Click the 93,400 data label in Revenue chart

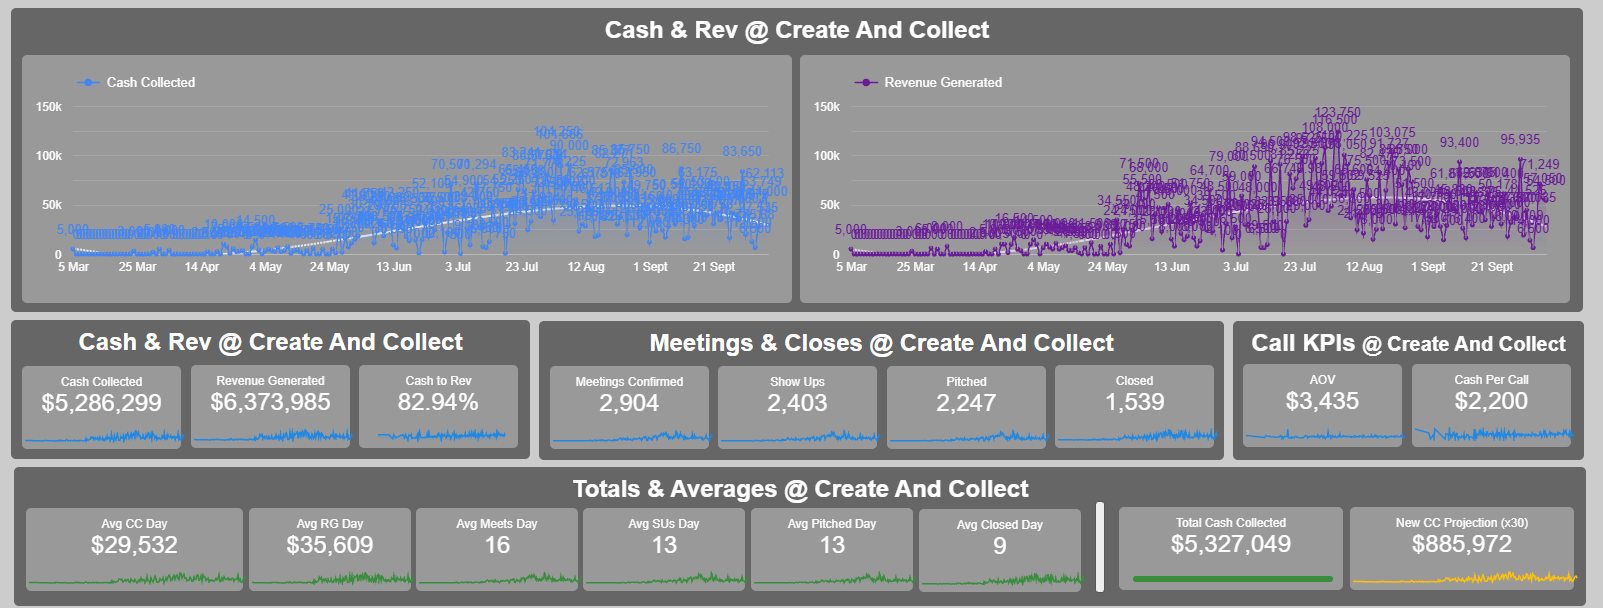[1459, 143]
